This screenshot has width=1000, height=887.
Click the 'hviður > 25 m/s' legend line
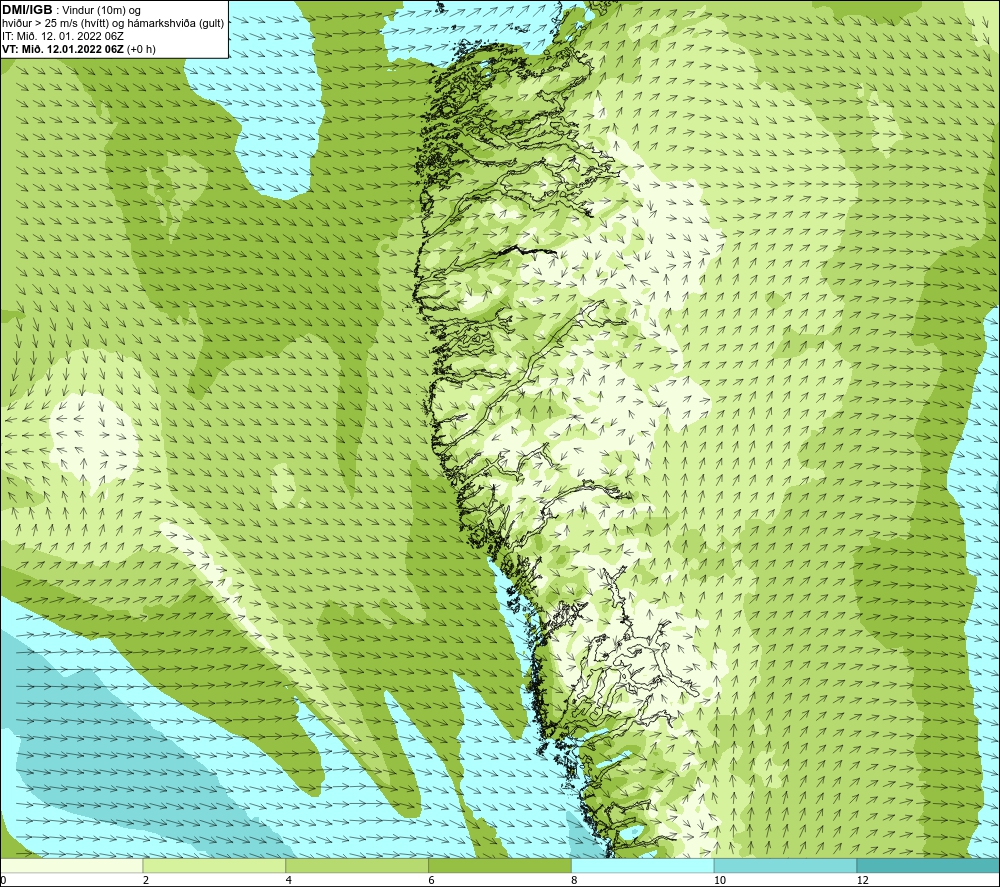point(113,24)
